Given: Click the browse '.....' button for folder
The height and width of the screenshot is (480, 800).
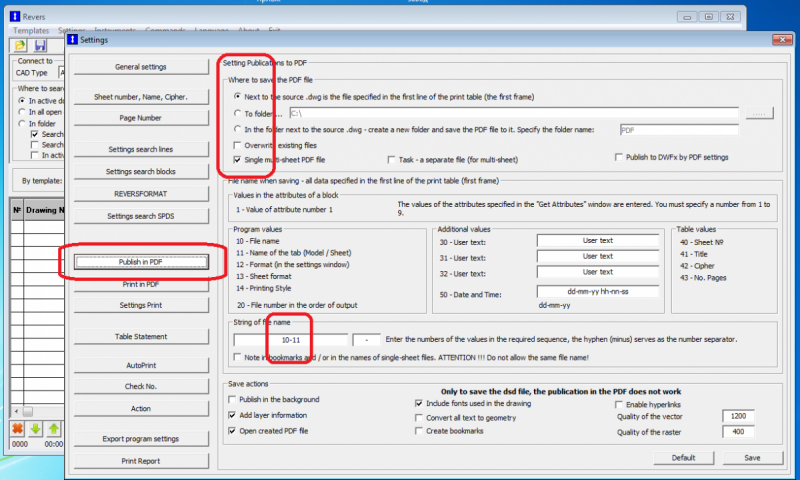Looking at the screenshot, I should [x=760, y=113].
